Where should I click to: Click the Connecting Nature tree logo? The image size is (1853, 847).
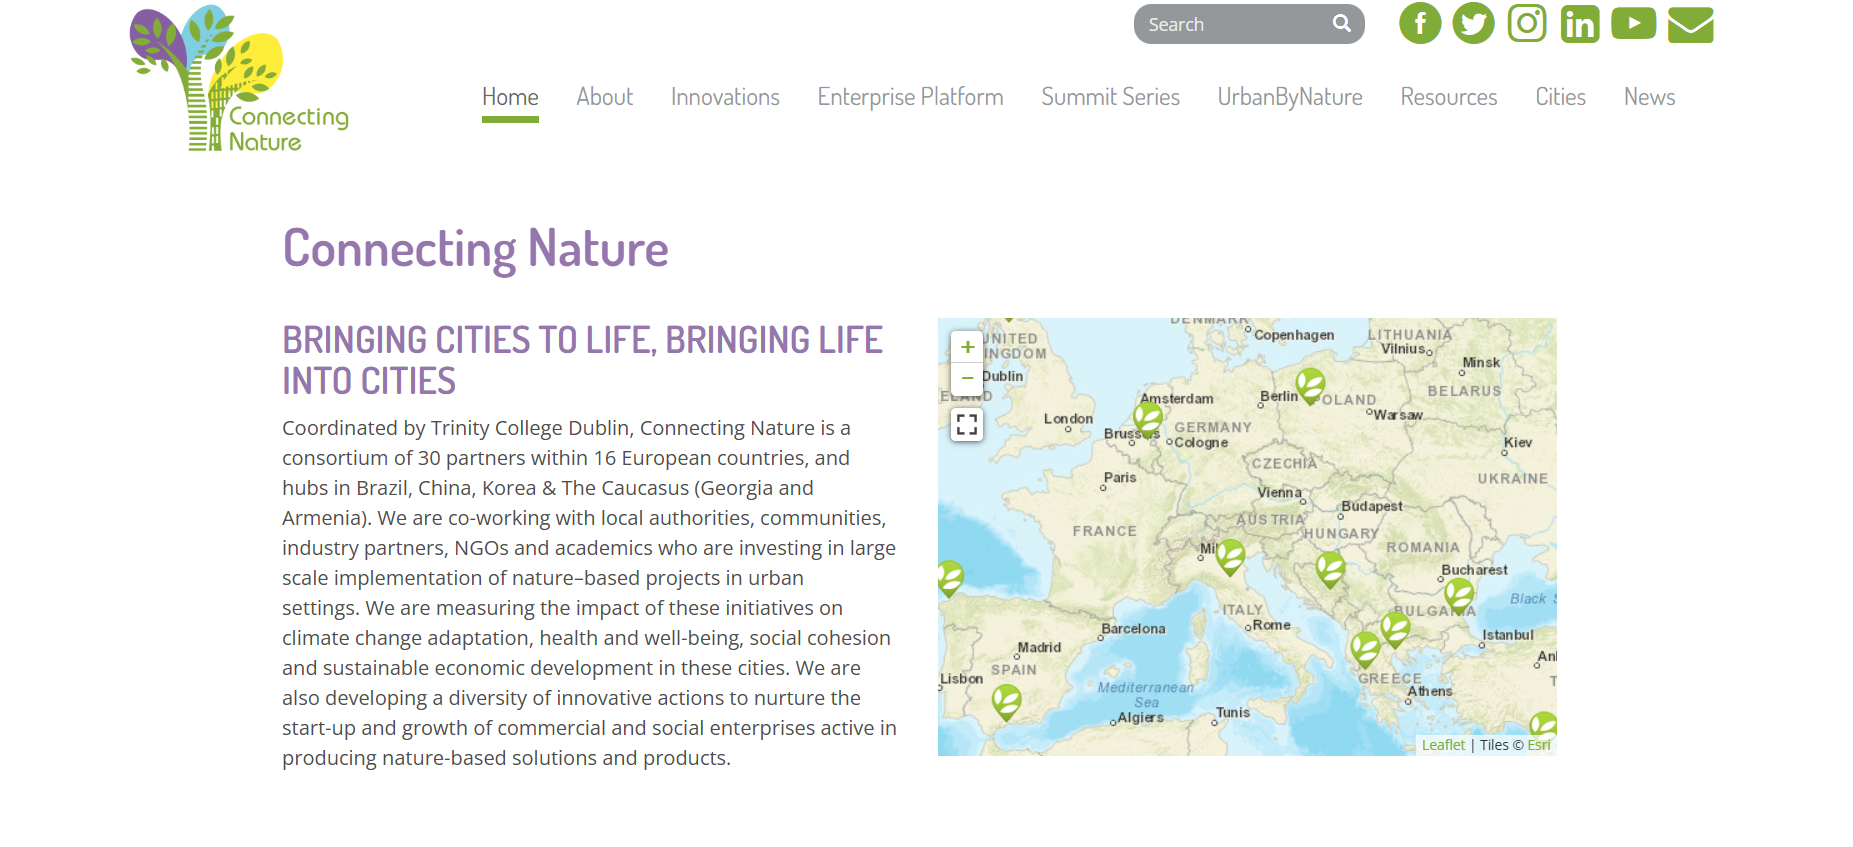(238, 80)
